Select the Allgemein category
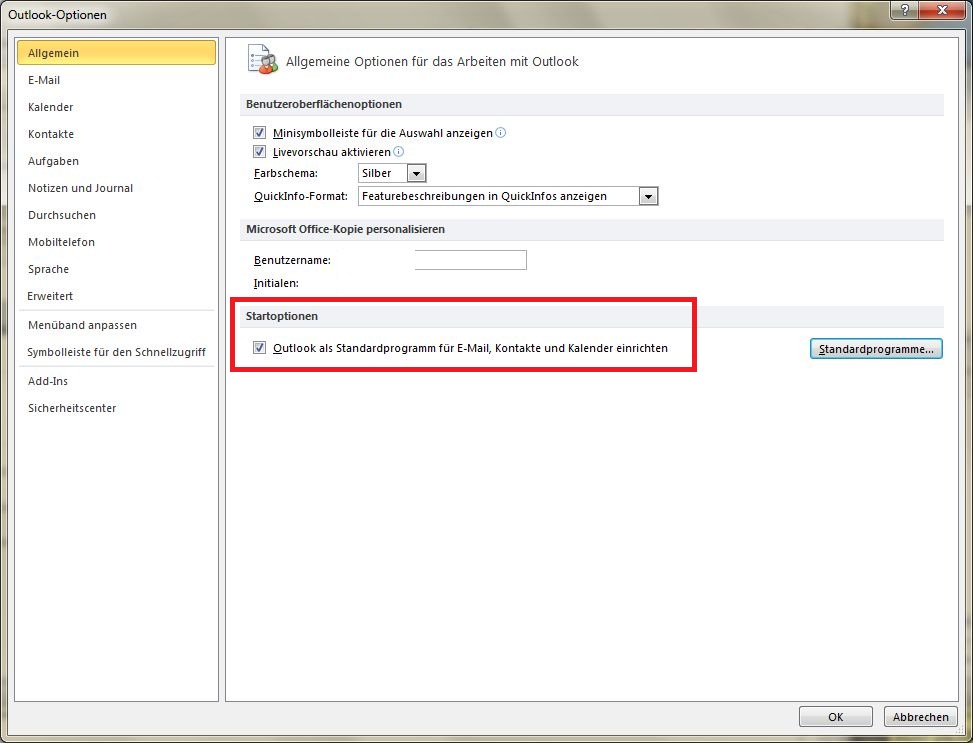 point(116,53)
